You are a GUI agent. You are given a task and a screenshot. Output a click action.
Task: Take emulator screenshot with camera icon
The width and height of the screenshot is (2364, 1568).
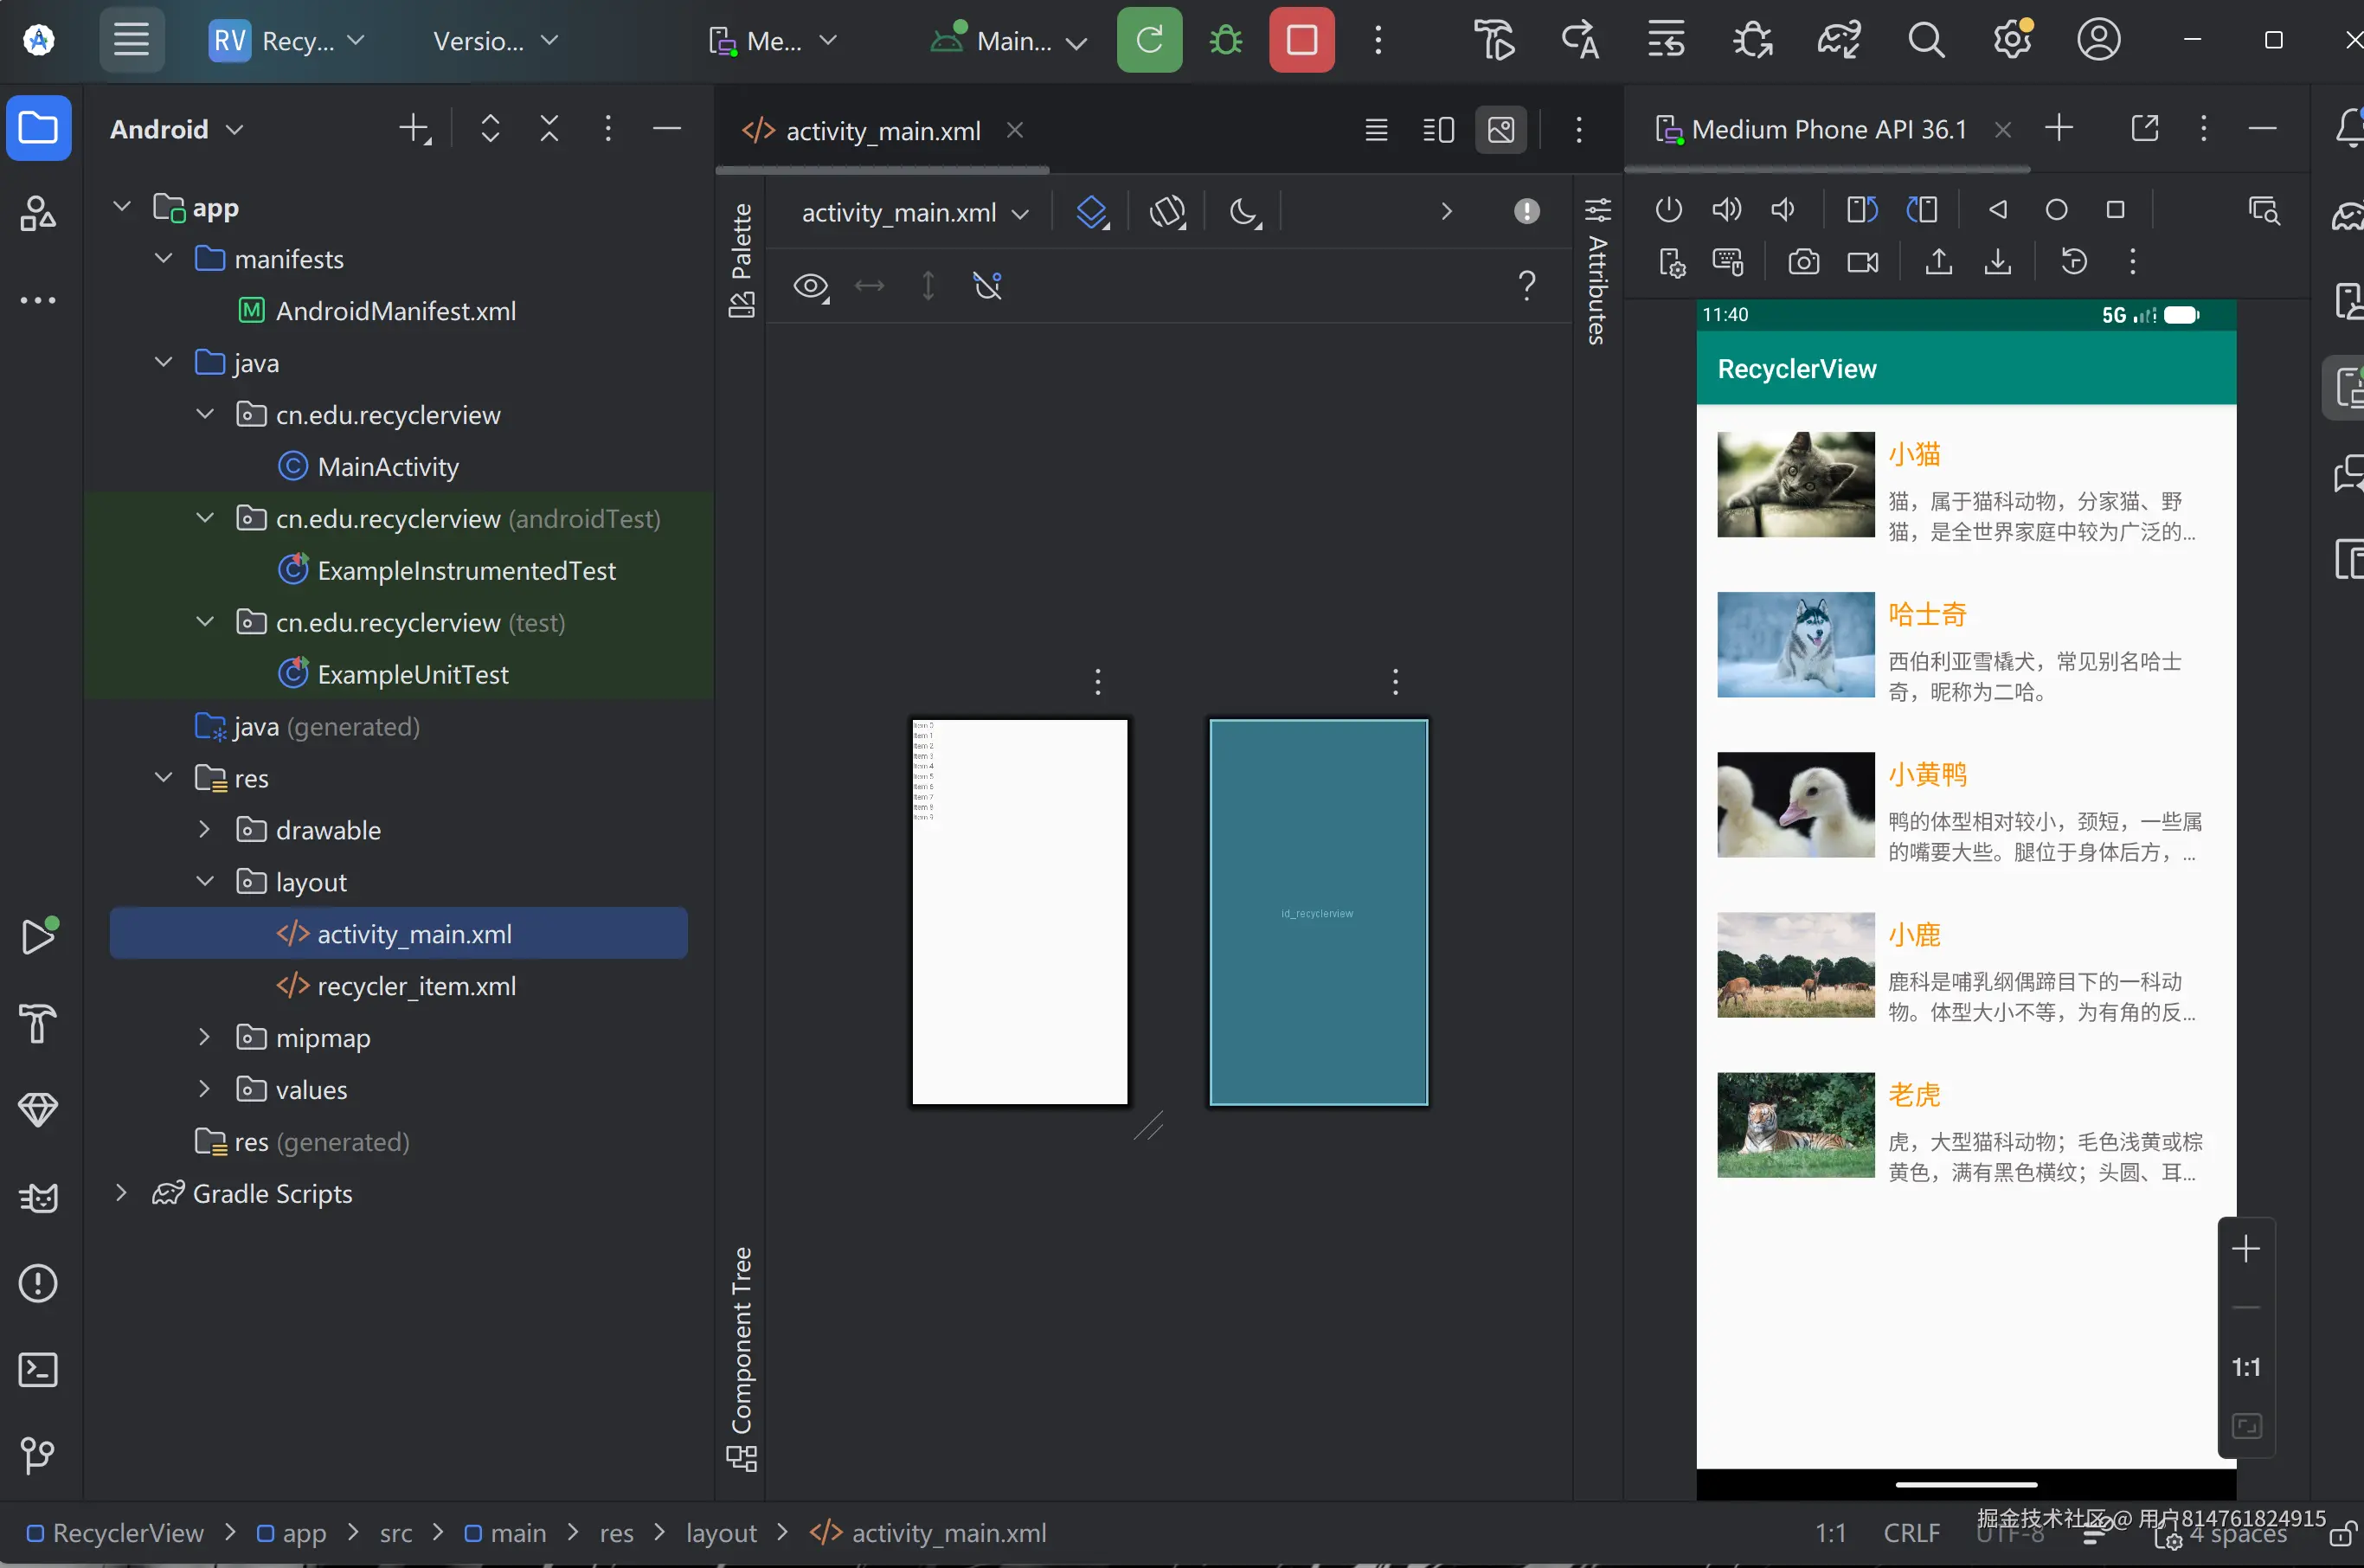(1803, 263)
